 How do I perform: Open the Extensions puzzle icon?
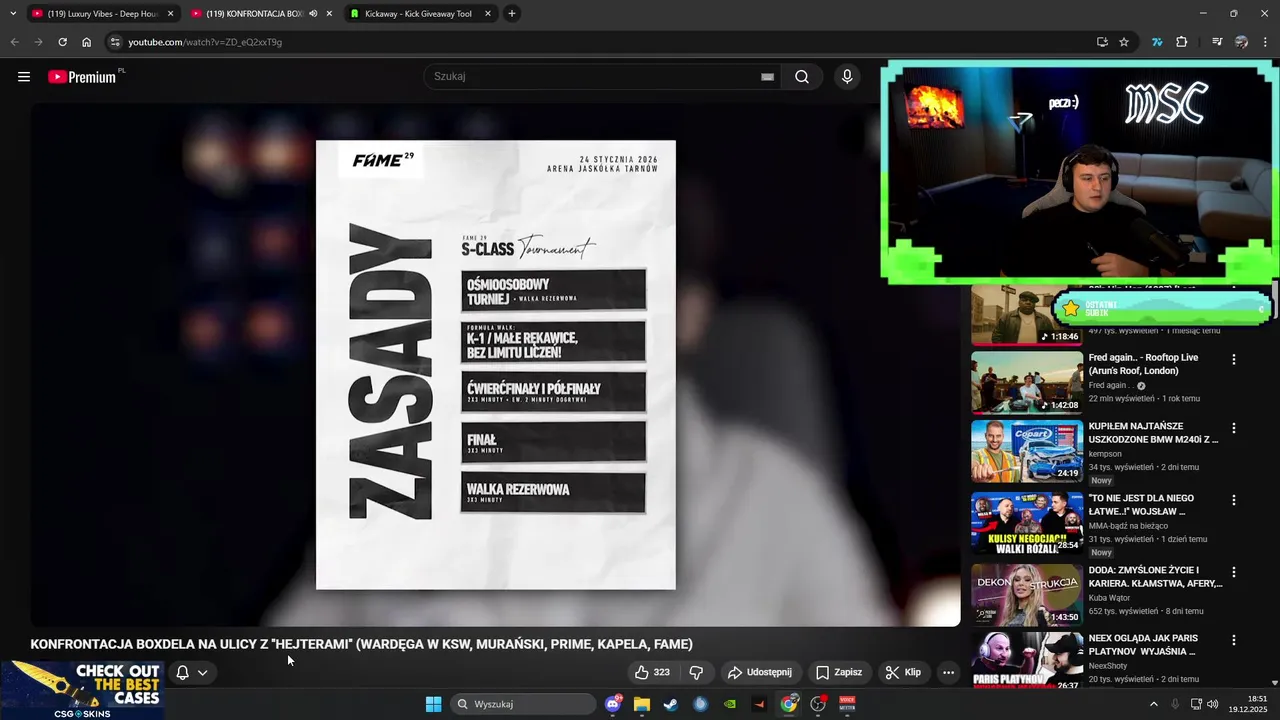click(x=1182, y=42)
